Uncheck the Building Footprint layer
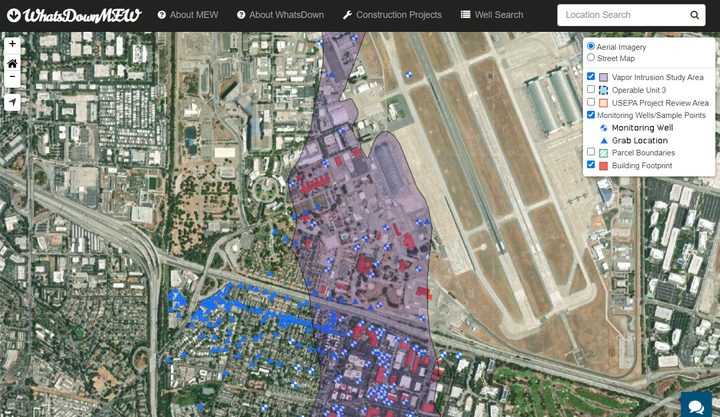This screenshot has width=720, height=417. (591, 164)
